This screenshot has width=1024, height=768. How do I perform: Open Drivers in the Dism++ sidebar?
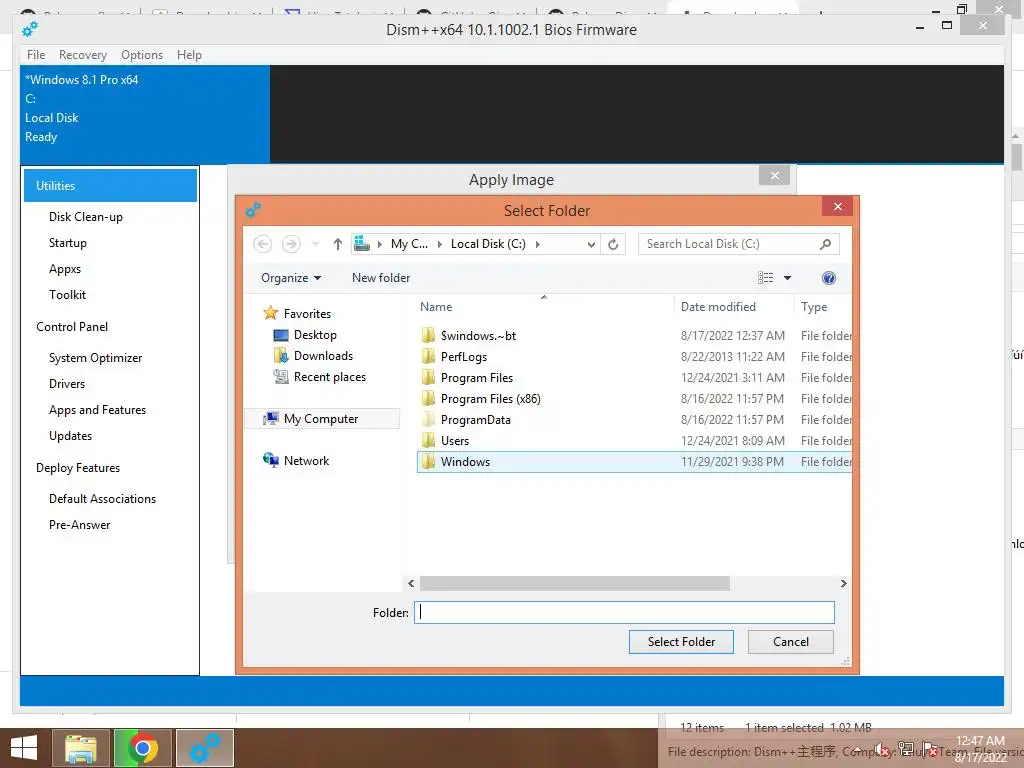tap(67, 384)
